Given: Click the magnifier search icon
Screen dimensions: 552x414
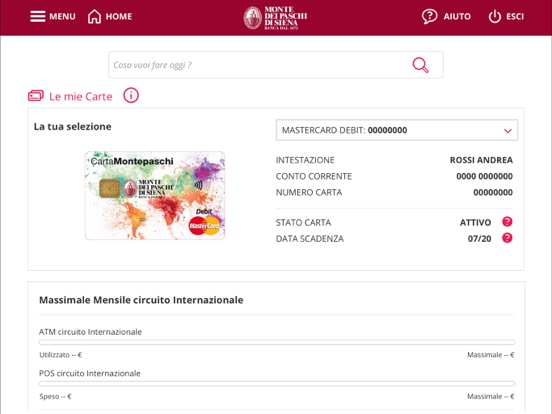Looking at the screenshot, I should (420, 65).
